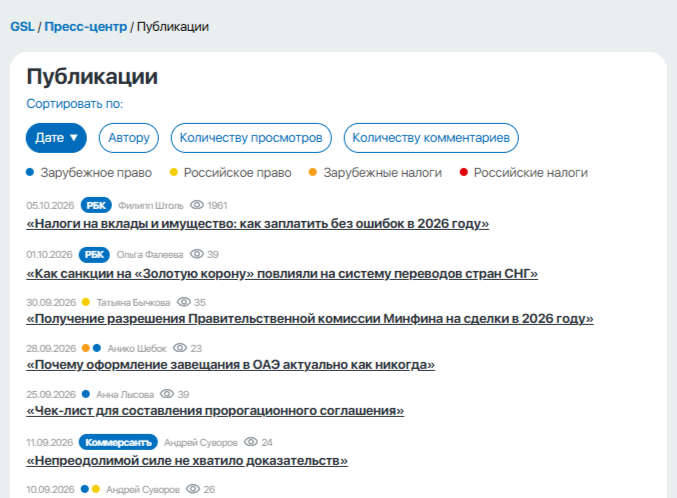Viewport: 677px width, 498px height.
Task: Click eye icon next to Анико Шебок
Action: (x=180, y=348)
